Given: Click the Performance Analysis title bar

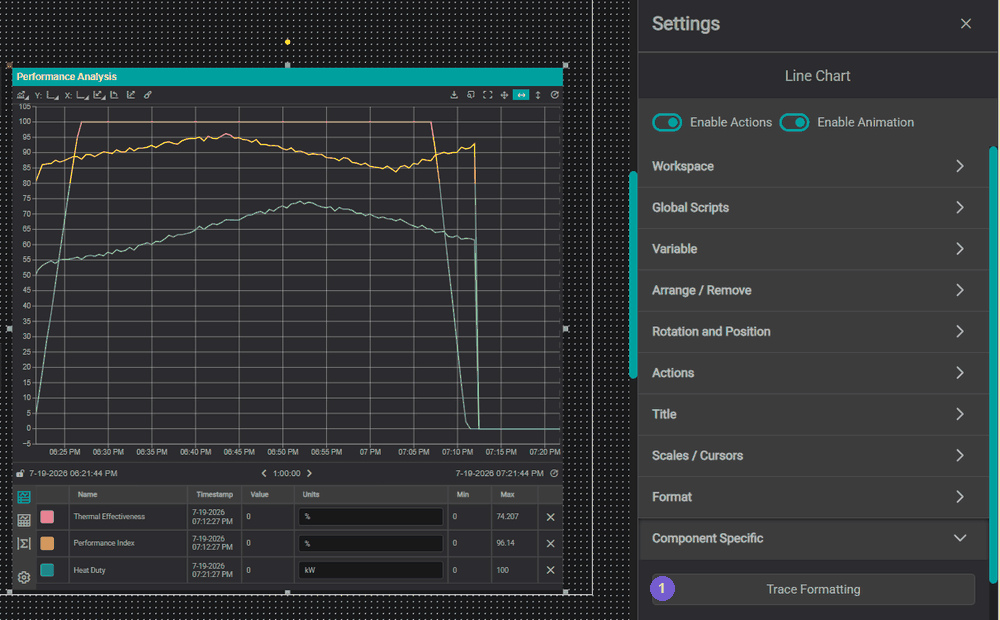Looking at the screenshot, I should pos(288,77).
